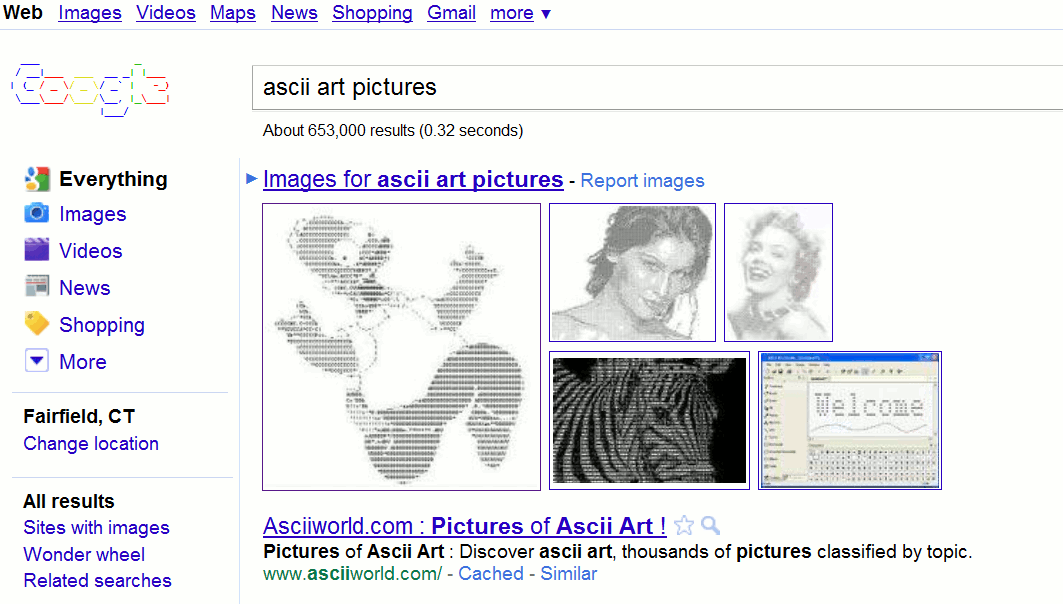Image resolution: width=1063 pixels, height=604 pixels.
Task: Open 'Images for ascii art pictures' link
Action: pos(413,179)
